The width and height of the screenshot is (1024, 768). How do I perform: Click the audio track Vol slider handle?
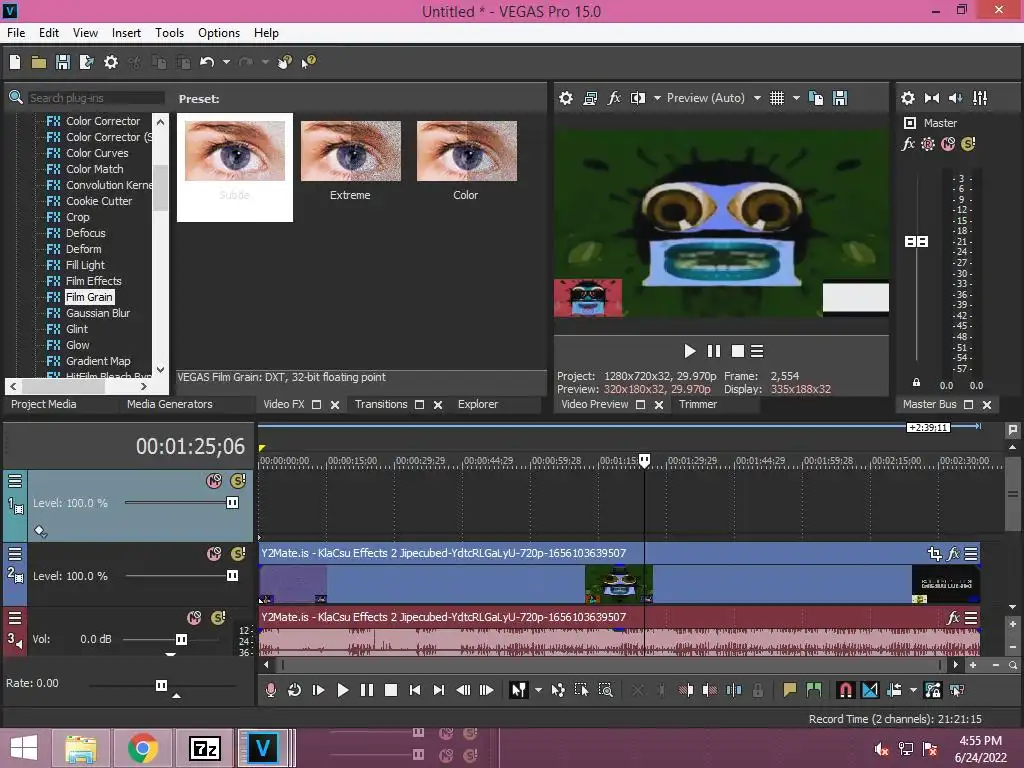182,639
